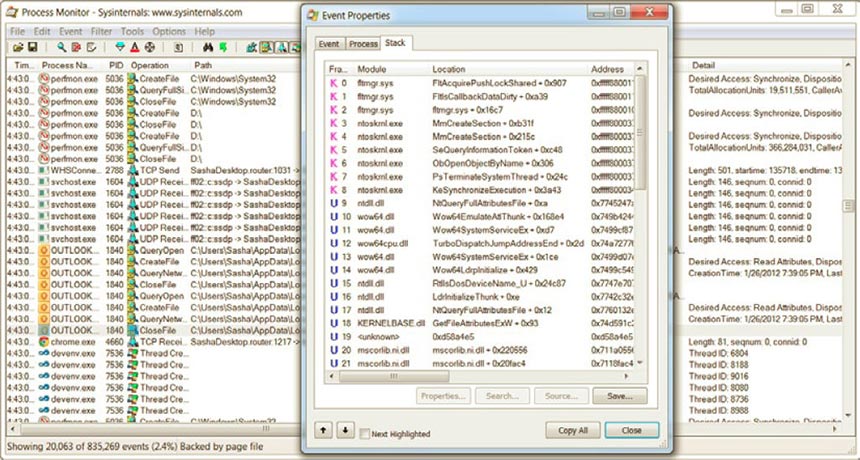The image size is (860, 460).
Task: Toggle Capture with the magnifier icon
Action: point(61,48)
